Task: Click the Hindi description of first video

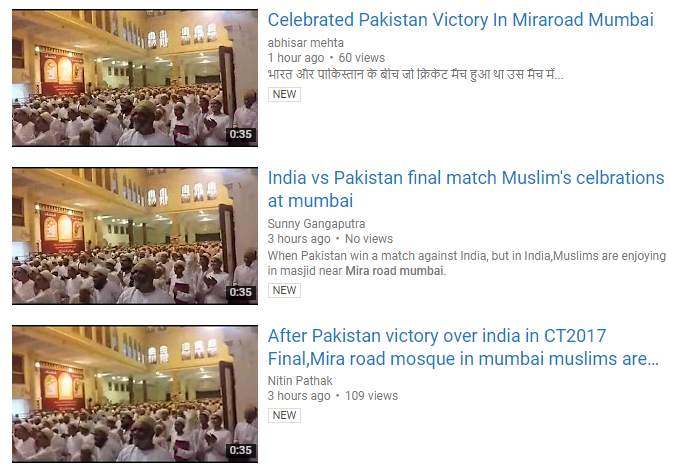Action: (415, 74)
